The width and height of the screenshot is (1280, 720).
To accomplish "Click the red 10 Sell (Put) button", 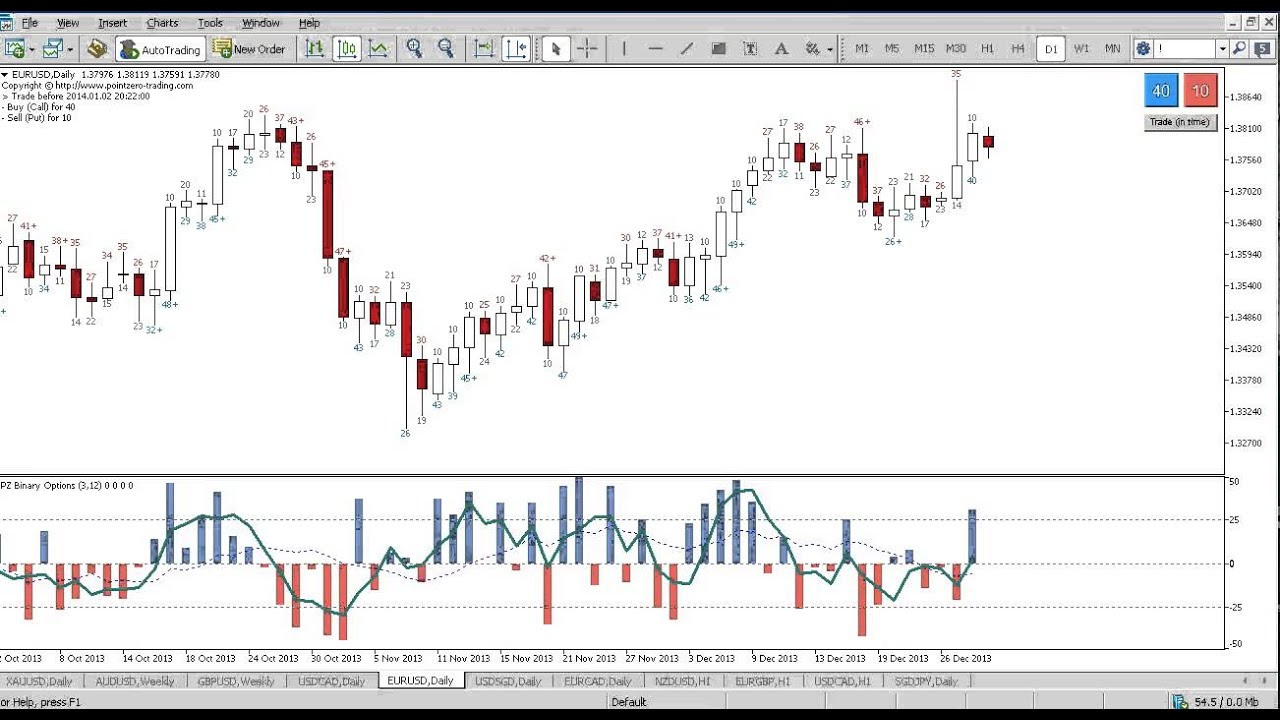I will (1201, 91).
